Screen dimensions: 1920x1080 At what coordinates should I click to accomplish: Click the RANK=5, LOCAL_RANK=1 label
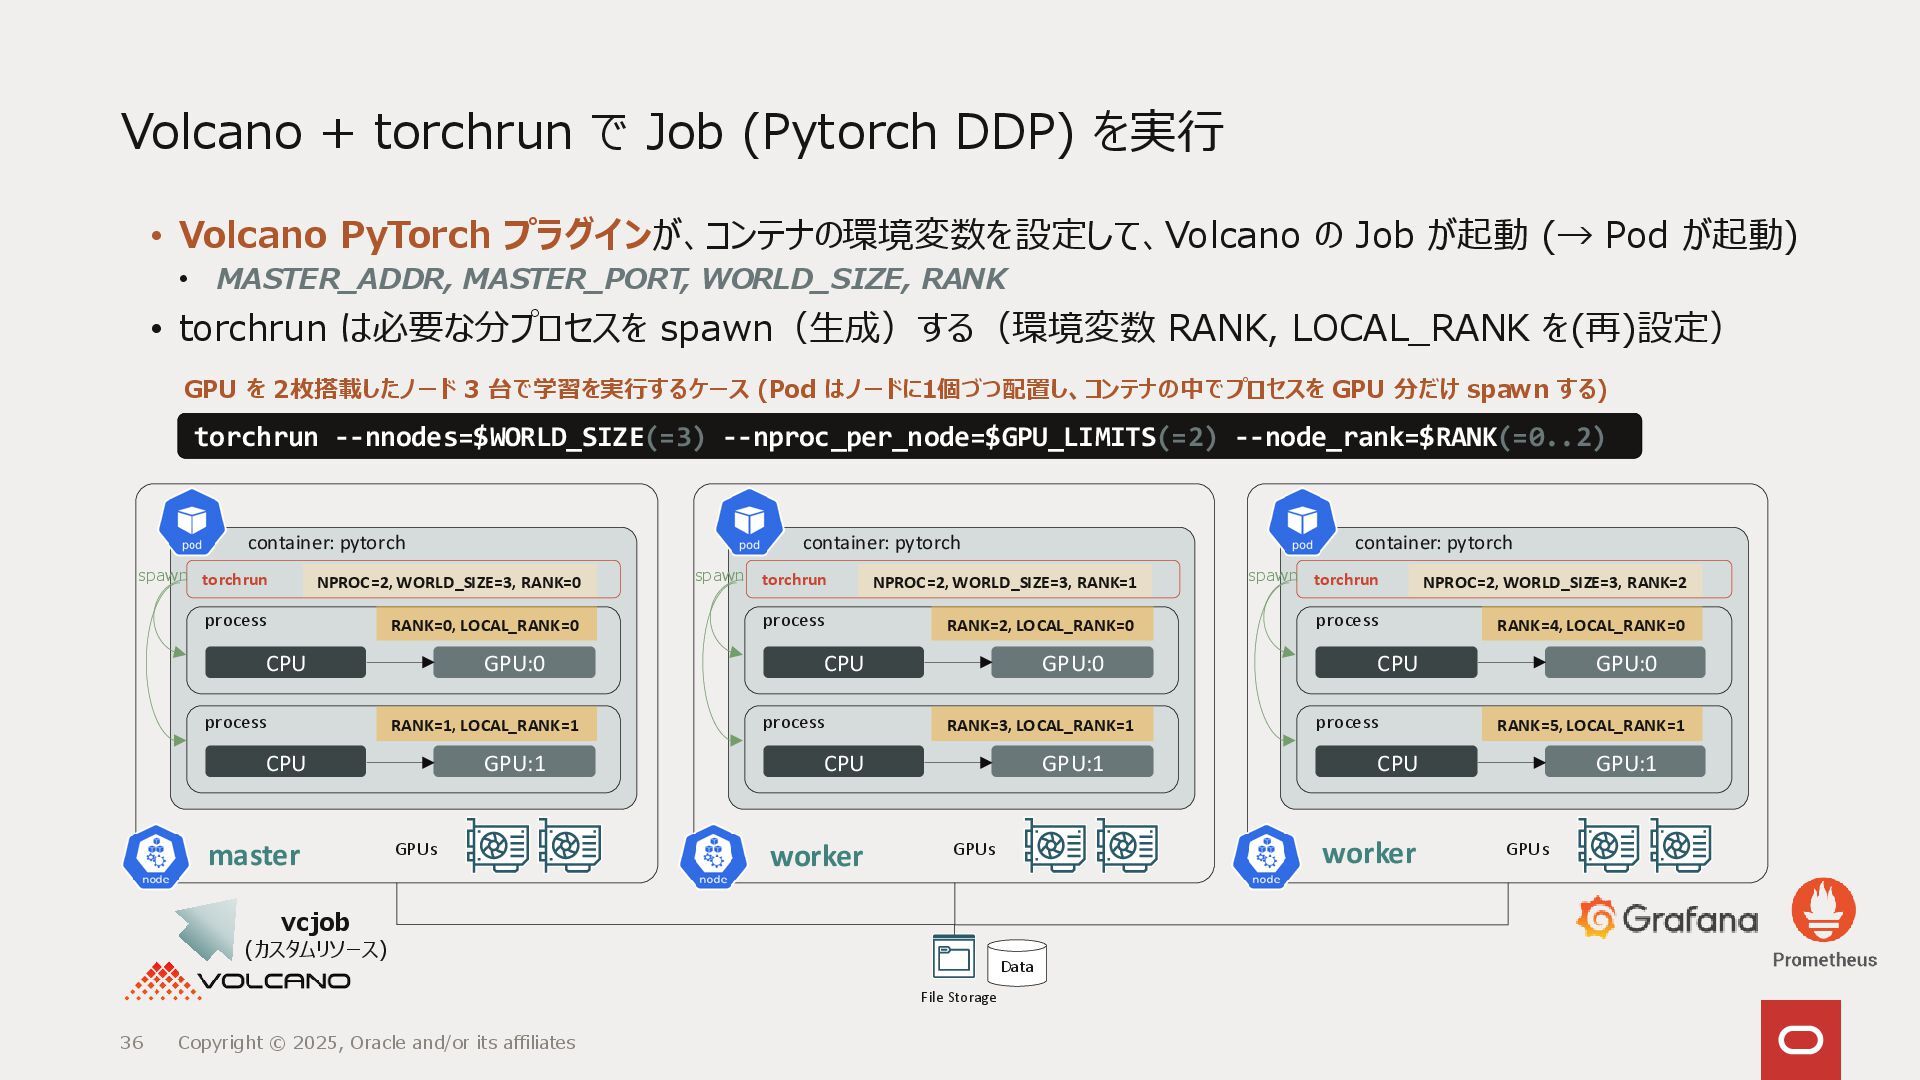pos(1590,725)
